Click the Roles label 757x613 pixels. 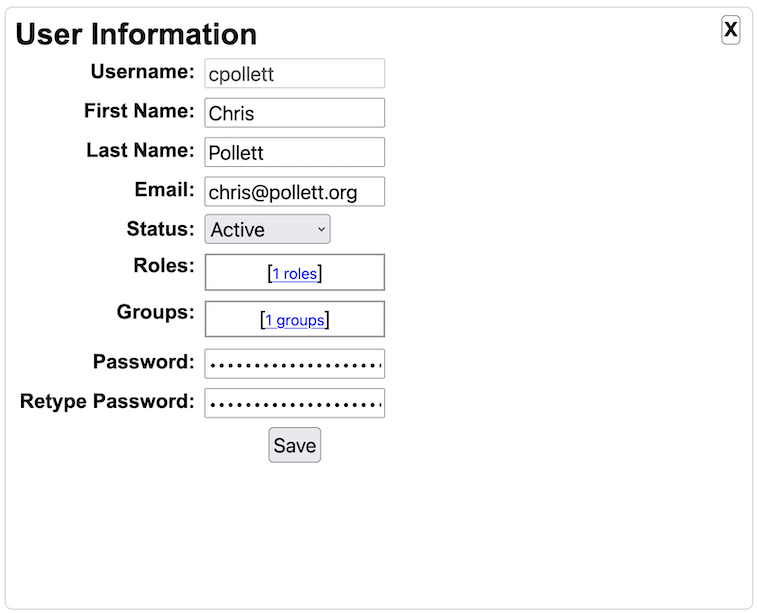[164, 265]
